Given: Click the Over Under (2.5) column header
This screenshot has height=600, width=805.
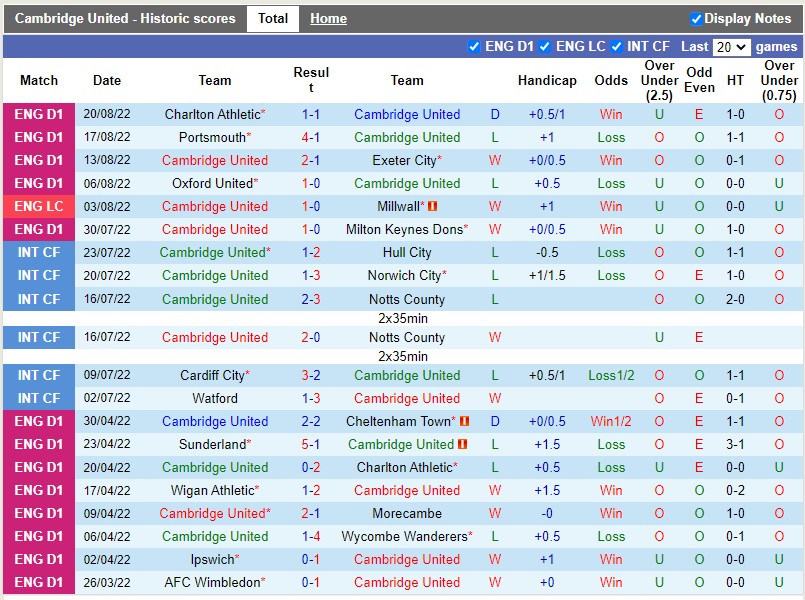Looking at the screenshot, I should pos(659,81).
